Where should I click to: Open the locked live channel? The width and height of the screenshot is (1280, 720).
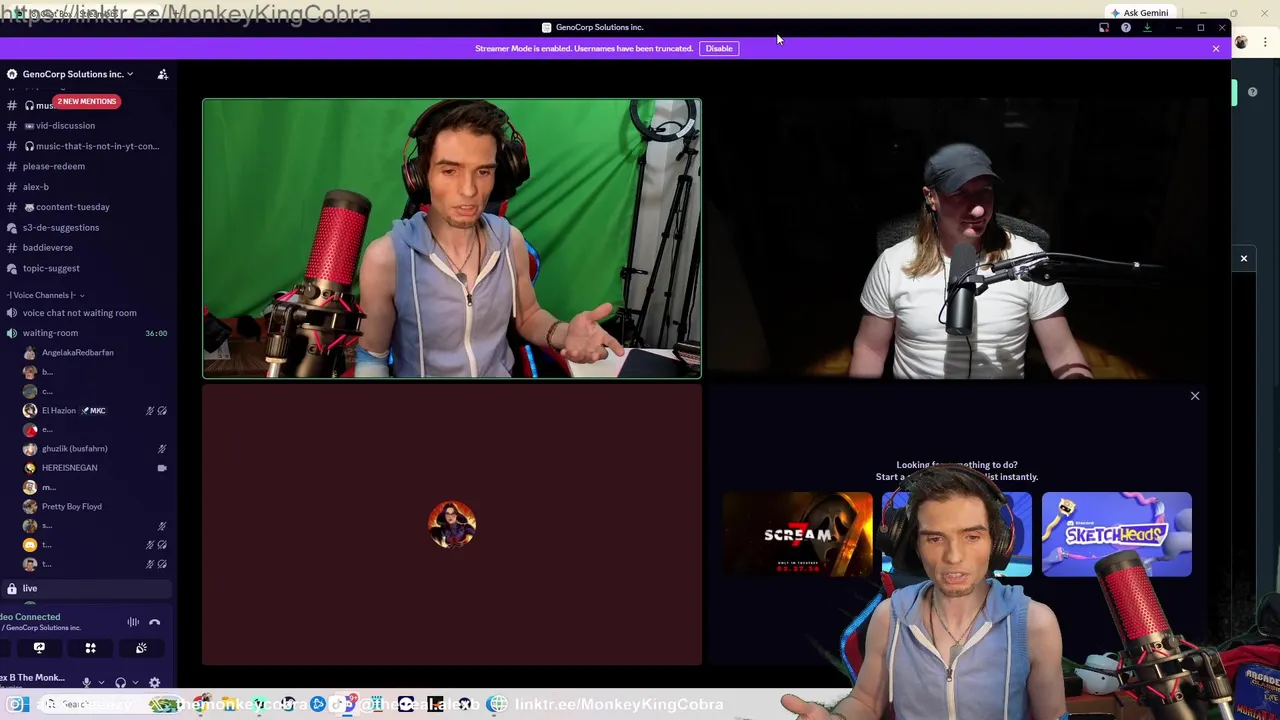87,589
